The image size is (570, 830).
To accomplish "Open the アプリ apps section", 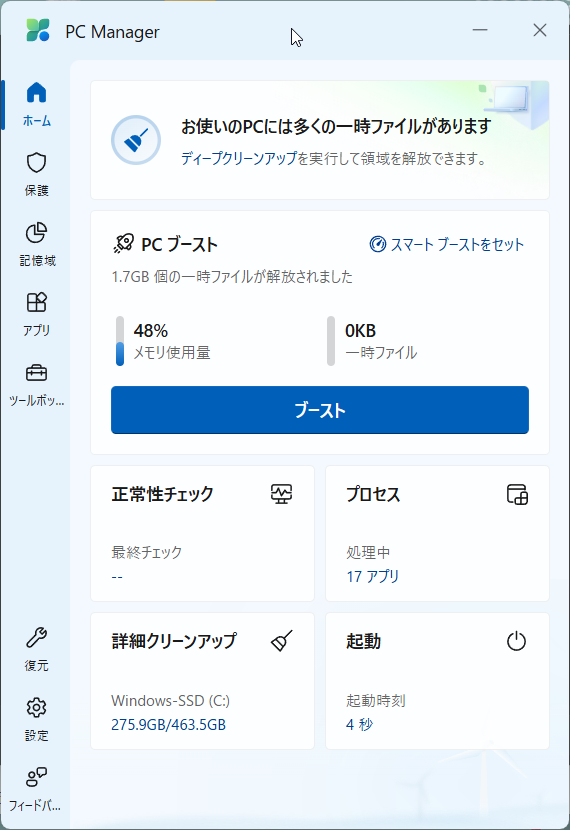I will tap(37, 314).
